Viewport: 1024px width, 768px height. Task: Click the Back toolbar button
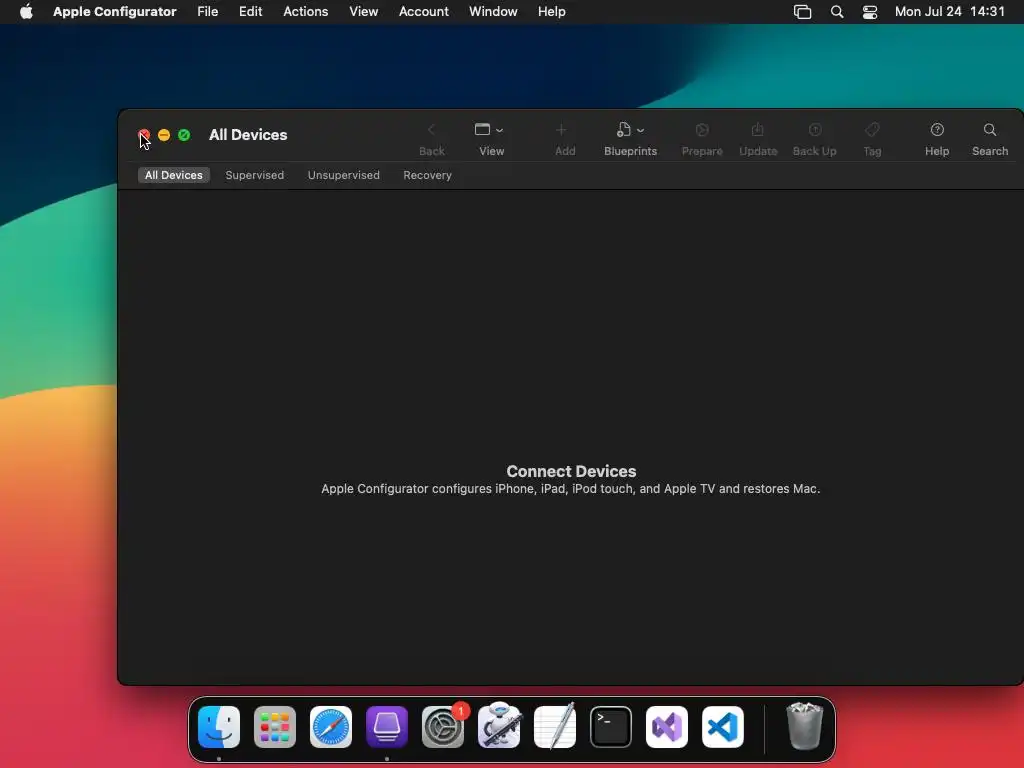pos(431,139)
